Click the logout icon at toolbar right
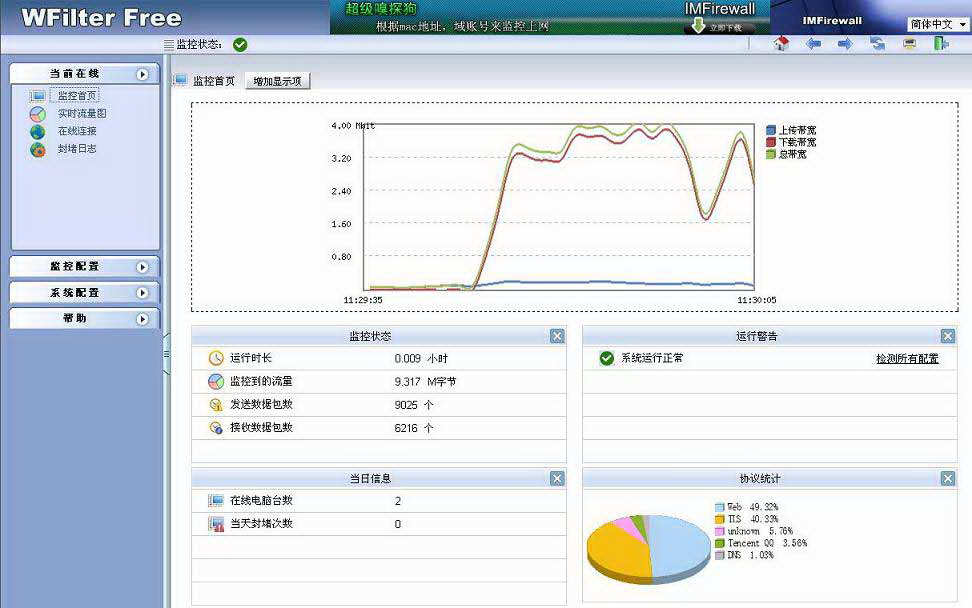This screenshot has width=972, height=608. click(x=940, y=44)
